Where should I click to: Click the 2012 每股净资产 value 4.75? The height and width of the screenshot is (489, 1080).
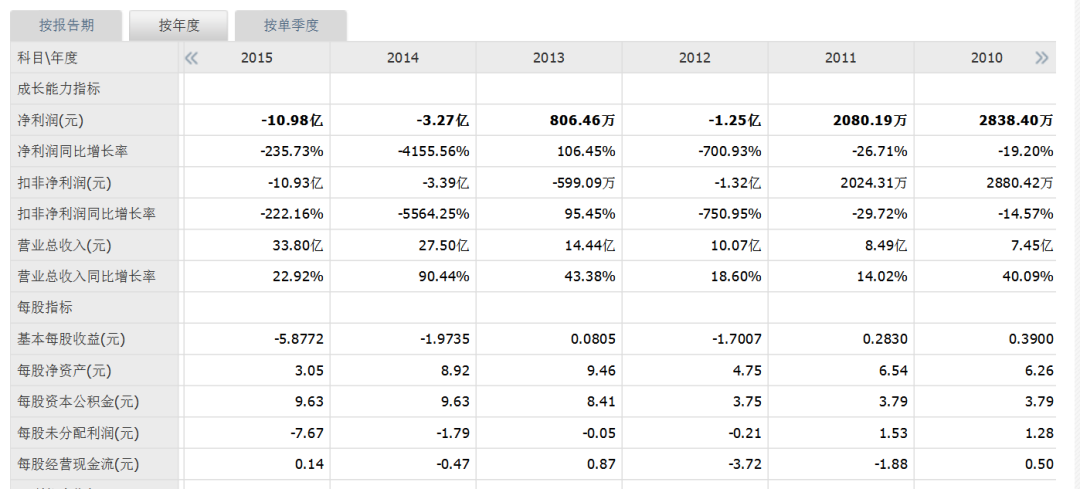[x=745, y=370]
